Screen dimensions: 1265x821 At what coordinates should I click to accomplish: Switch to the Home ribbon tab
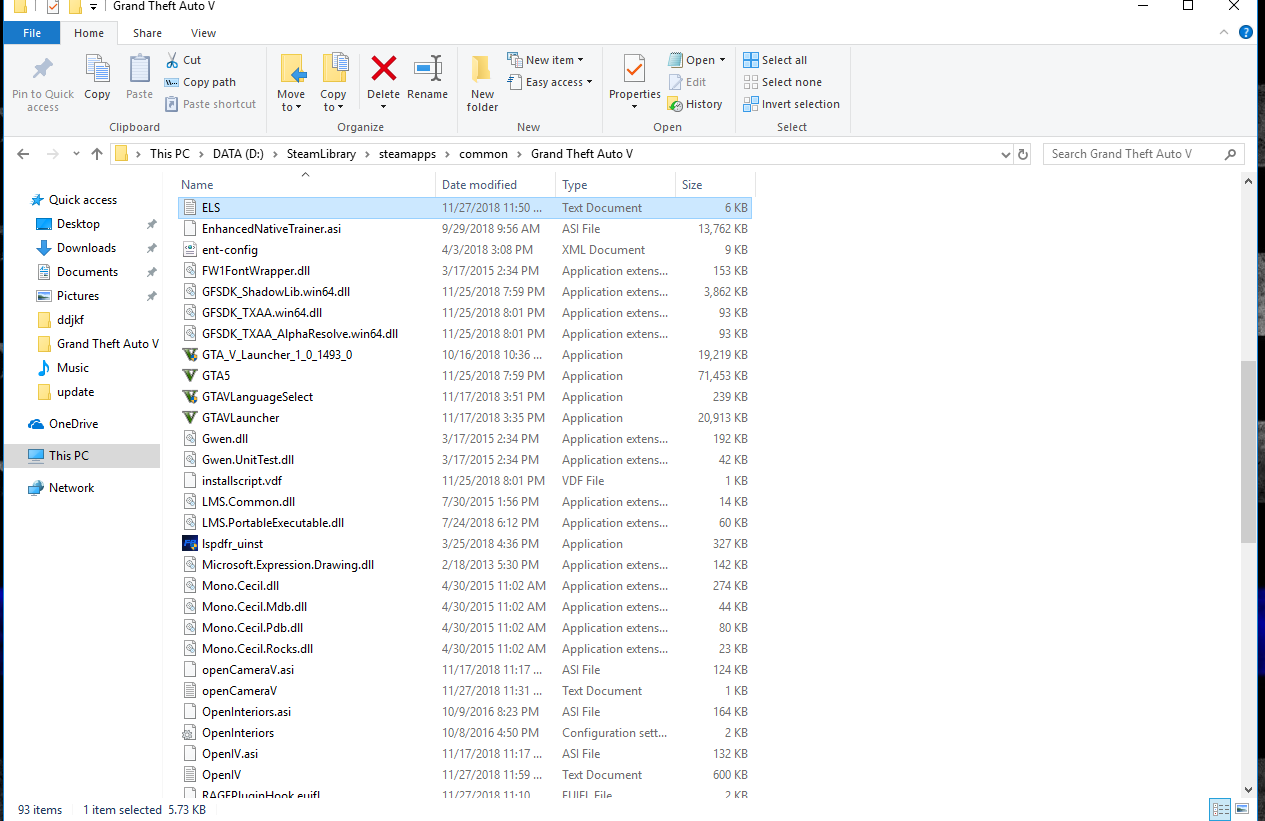(89, 33)
